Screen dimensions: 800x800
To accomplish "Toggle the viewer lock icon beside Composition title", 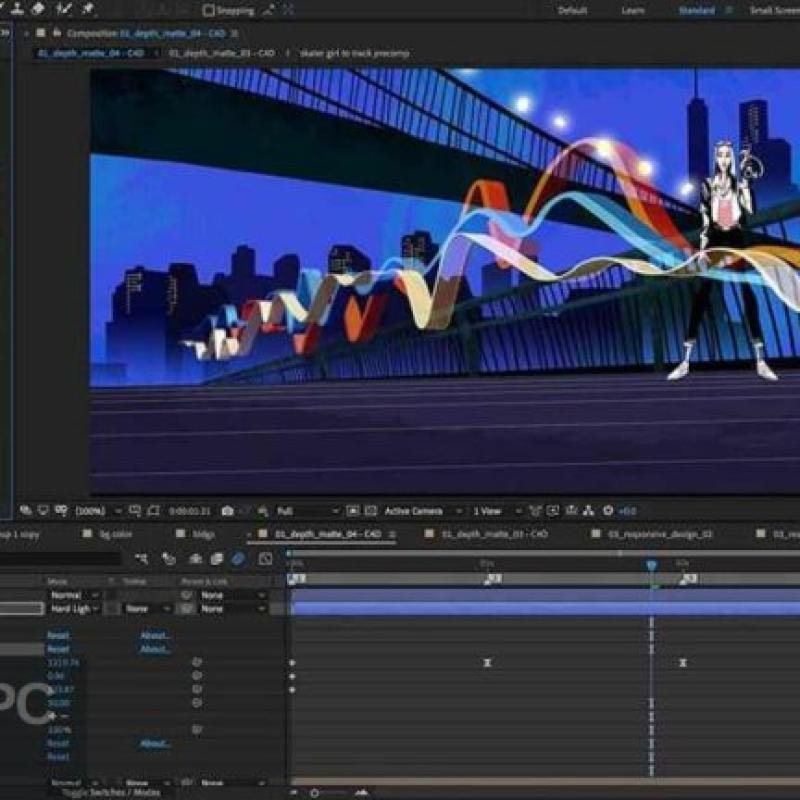I will (x=57, y=33).
